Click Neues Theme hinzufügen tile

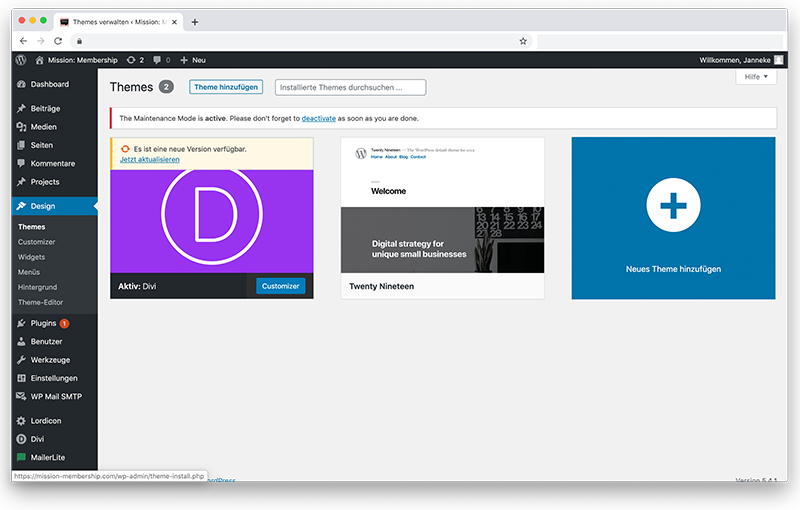pos(673,218)
